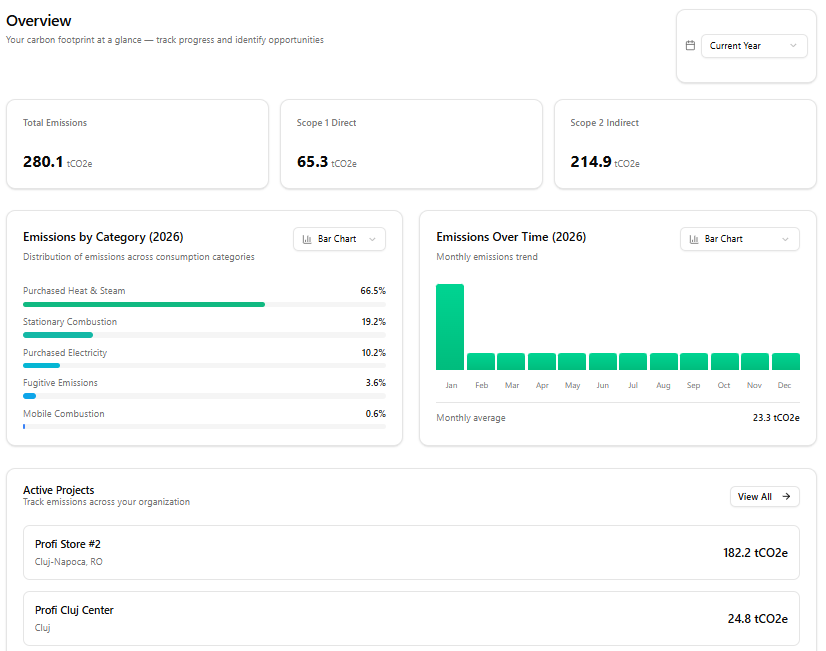Click the Jan axis label
Image resolution: width=826 pixels, height=651 pixels.
point(451,386)
